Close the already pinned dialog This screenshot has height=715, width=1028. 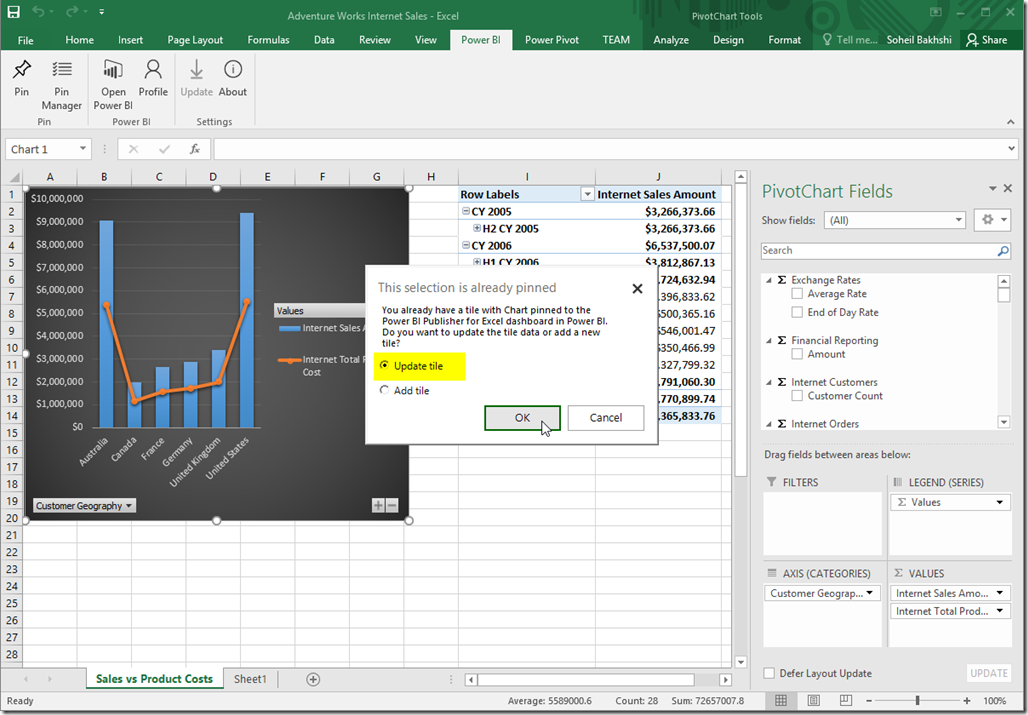coord(637,288)
